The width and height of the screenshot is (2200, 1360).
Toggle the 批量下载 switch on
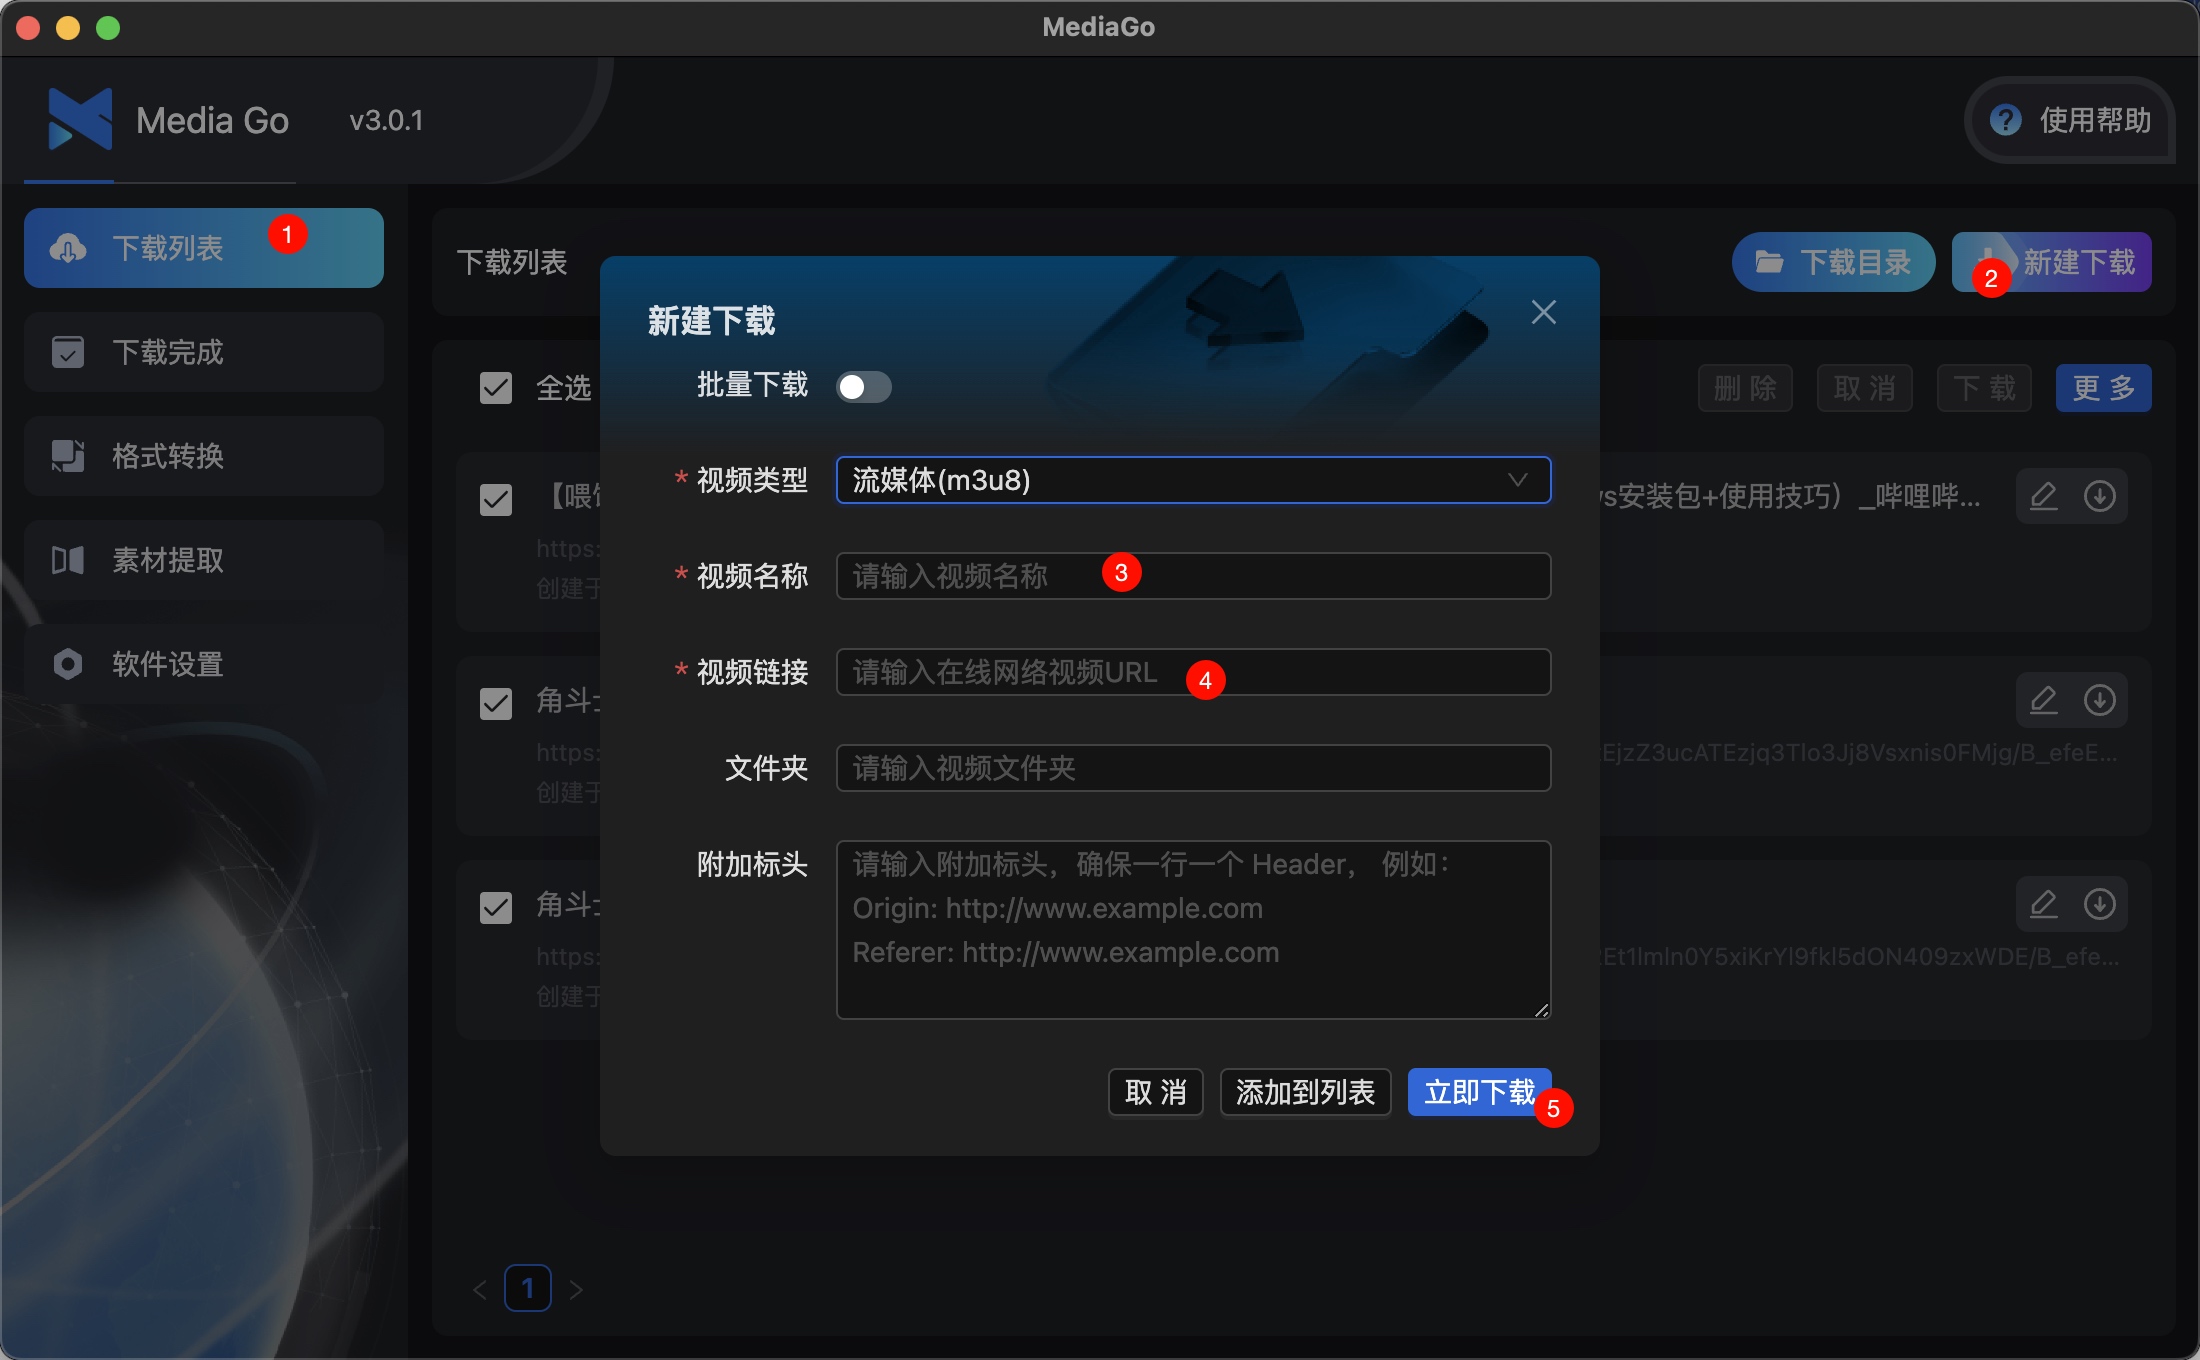coord(863,386)
